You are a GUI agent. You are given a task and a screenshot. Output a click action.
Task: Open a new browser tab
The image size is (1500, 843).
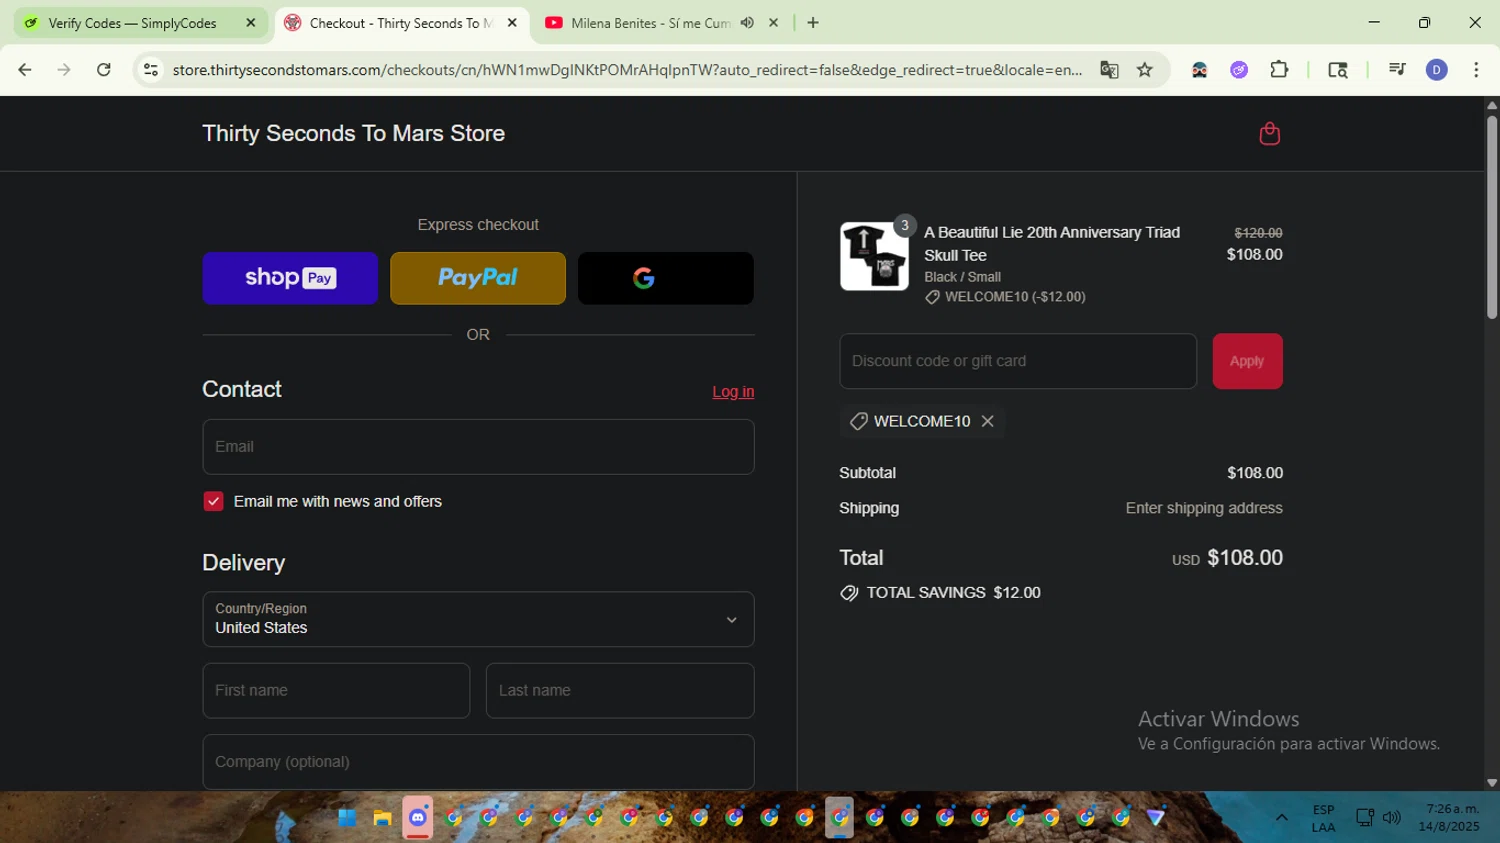pos(813,23)
